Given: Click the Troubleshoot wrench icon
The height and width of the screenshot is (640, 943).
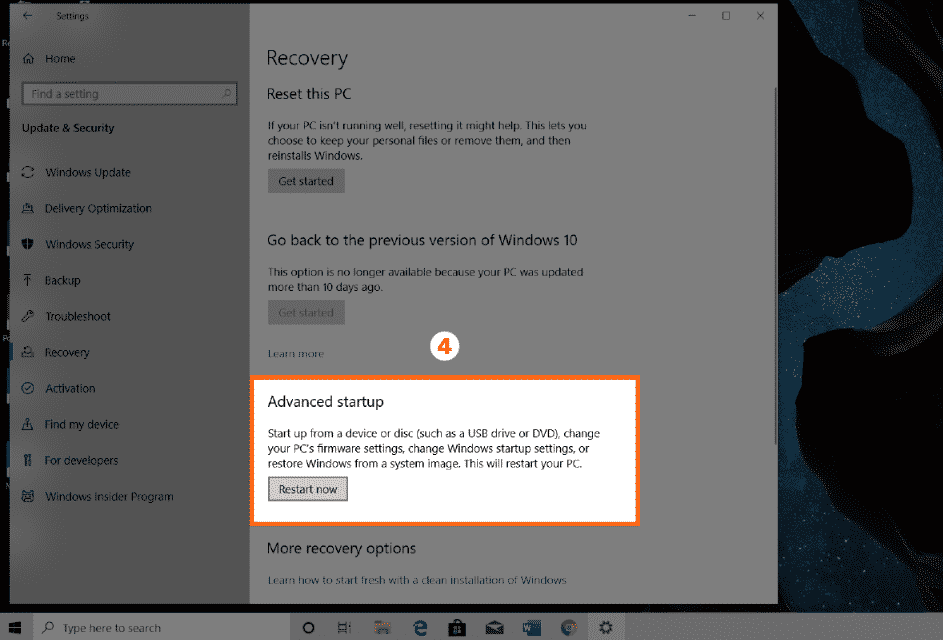Looking at the screenshot, I should (x=28, y=316).
